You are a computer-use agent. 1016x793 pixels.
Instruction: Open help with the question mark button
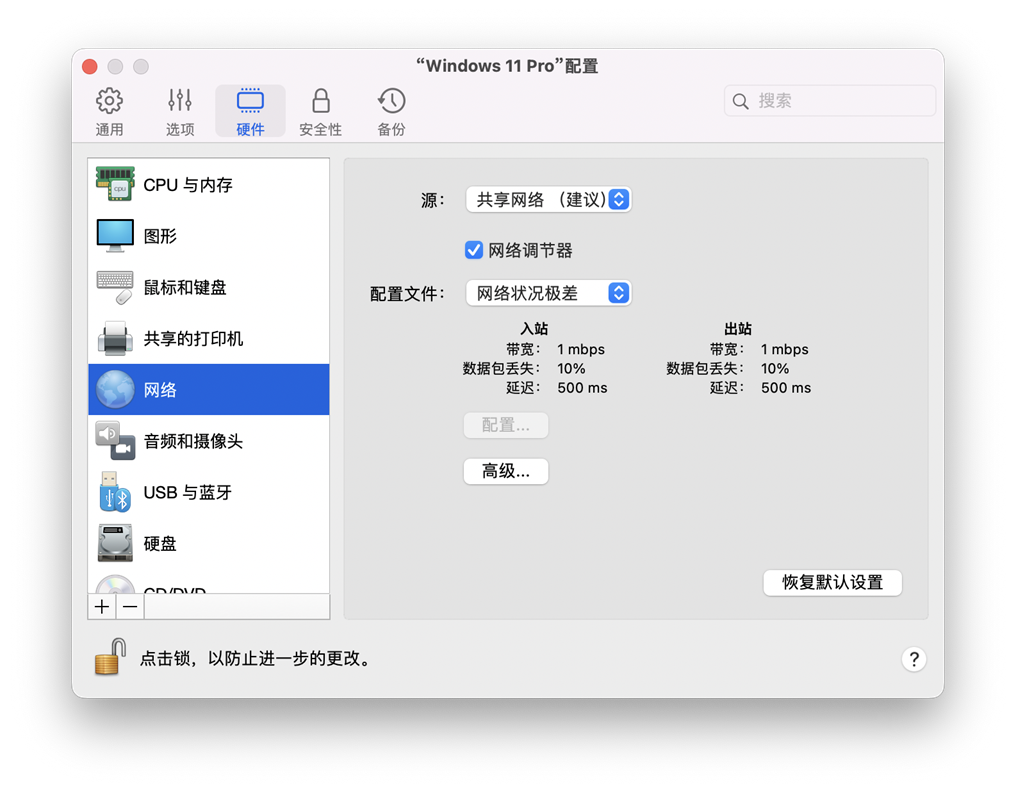coord(914,659)
